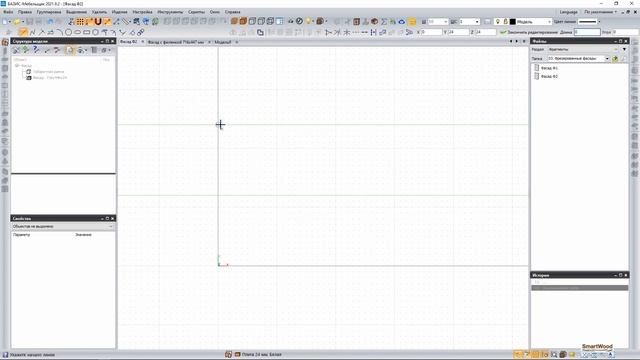The width and height of the screenshot is (640, 360).
Task: Click the light bulb toolbar icon
Action: [x=309, y=21]
